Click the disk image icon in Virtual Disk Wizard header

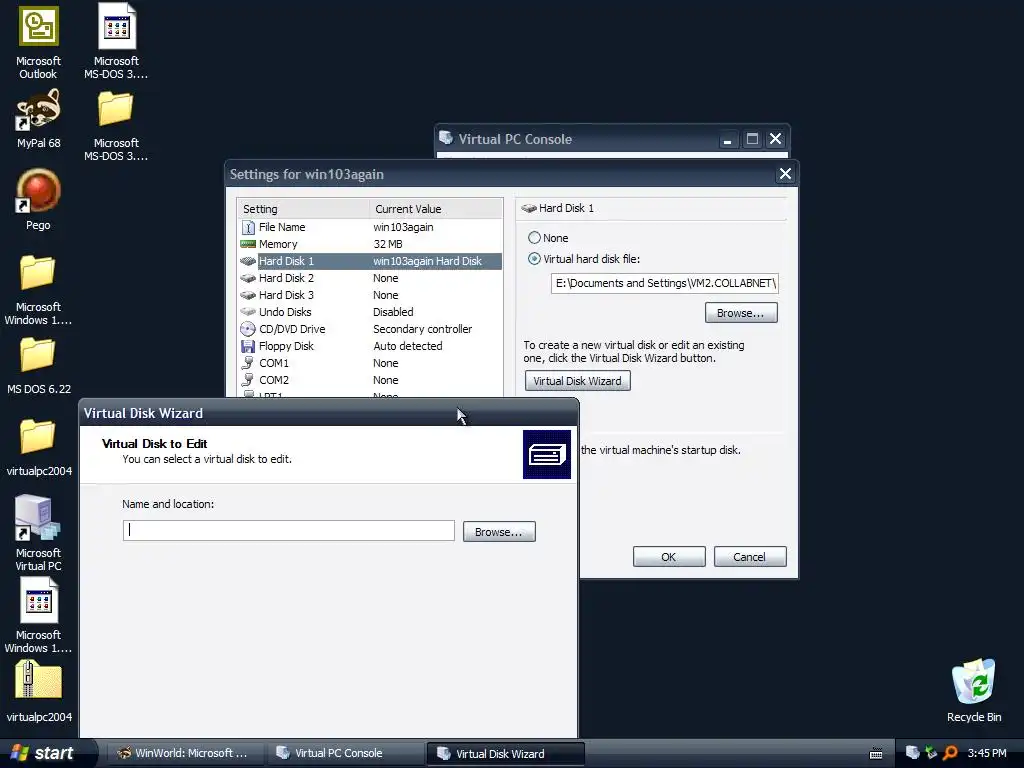pyautogui.click(x=547, y=454)
